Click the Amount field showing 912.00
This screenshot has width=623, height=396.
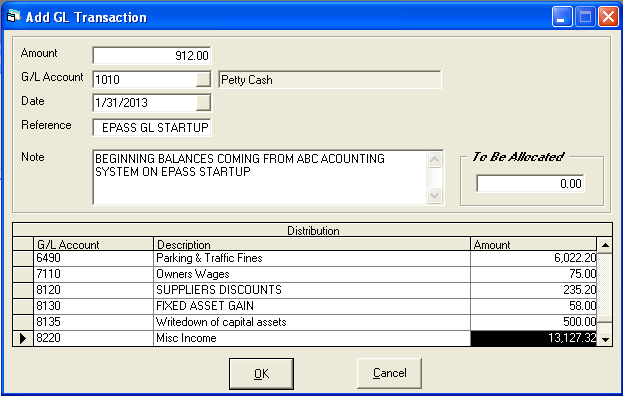click(152, 55)
